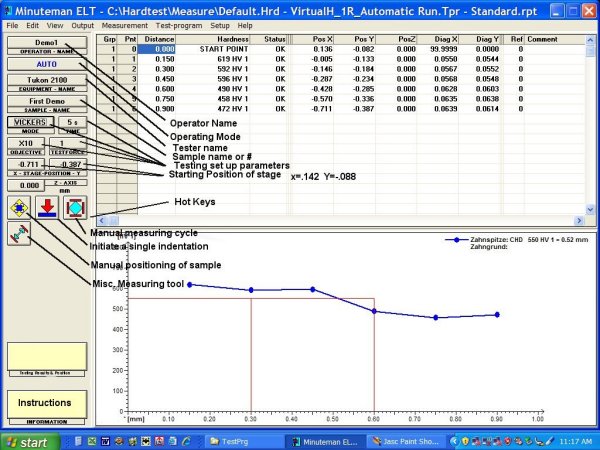Select the Diag Y value 0.0638 cell
This screenshot has height=450, width=600.
coord(479,99)
